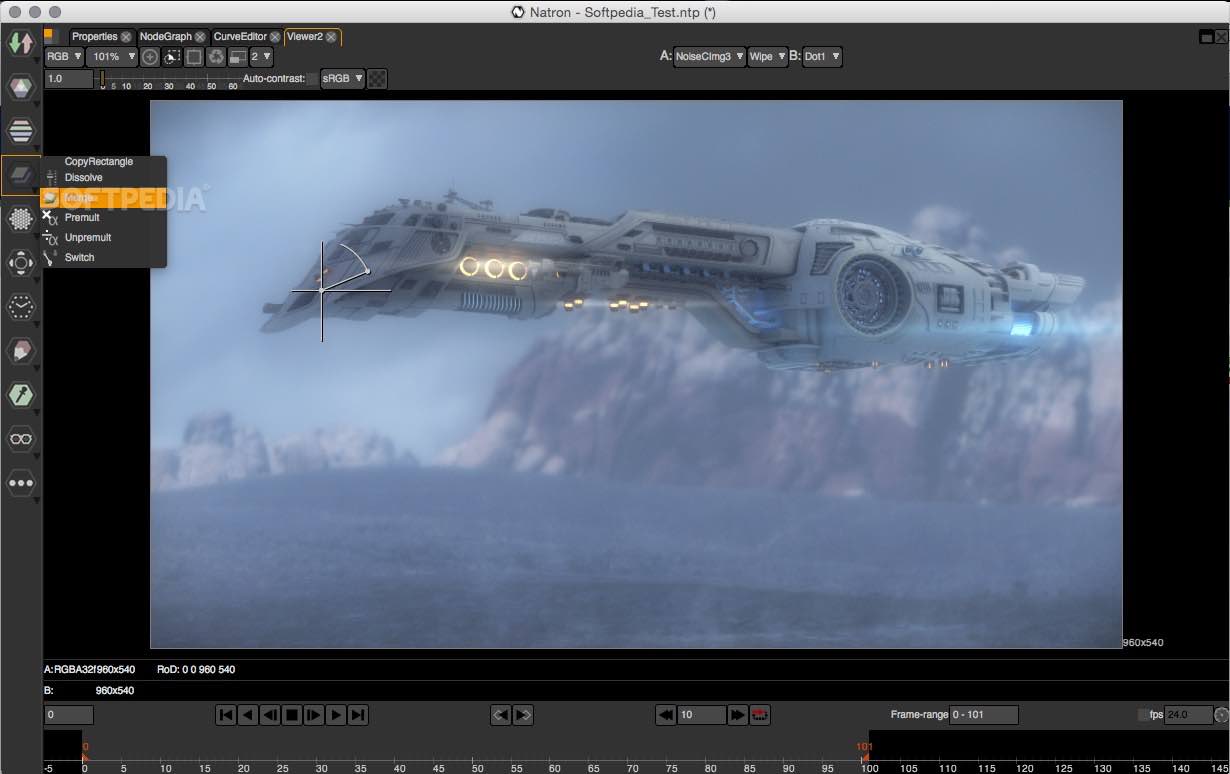Force refresh the viewer render
This screenshot has width=1230, height=774.
pyautogui.click(x=216, y=57)
